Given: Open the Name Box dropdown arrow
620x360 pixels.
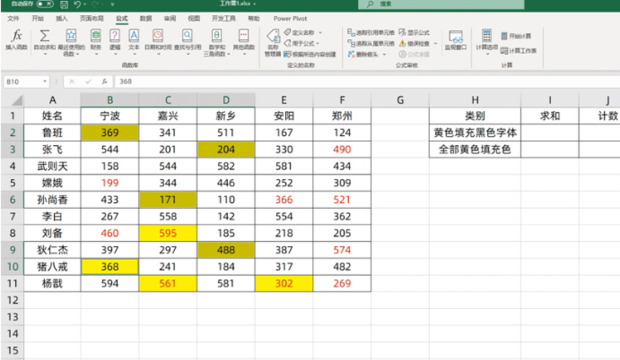Looking at the screenshot, I should click(x=45, y=81).
